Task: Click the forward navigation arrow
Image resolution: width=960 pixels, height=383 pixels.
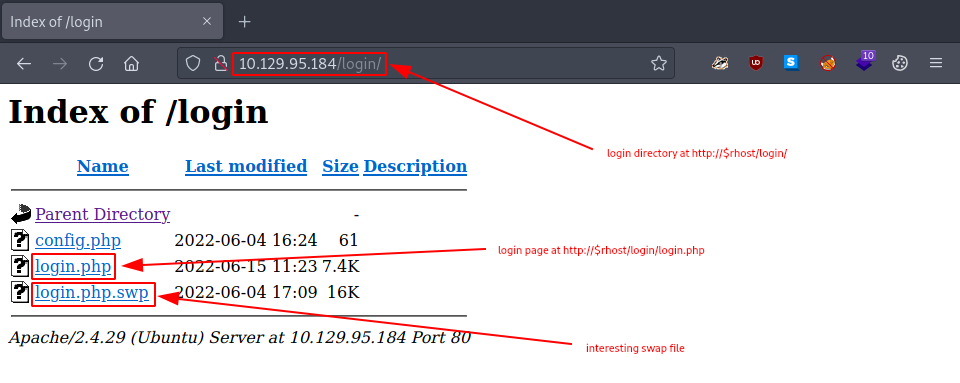Action: point(60,64)
